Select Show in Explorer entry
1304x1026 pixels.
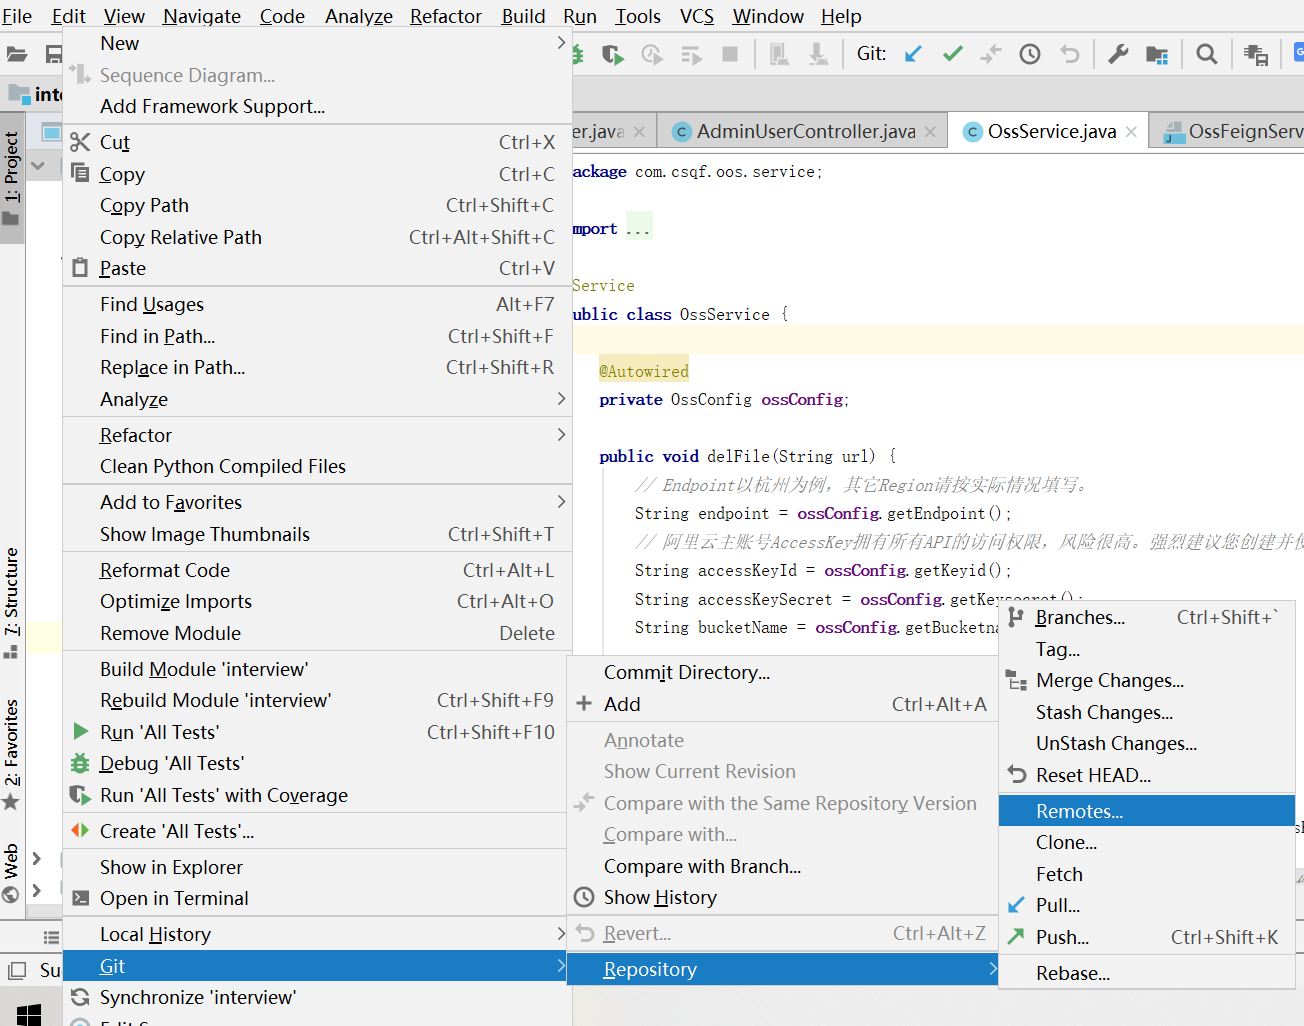pyautogui.click(x=317, y=867)
